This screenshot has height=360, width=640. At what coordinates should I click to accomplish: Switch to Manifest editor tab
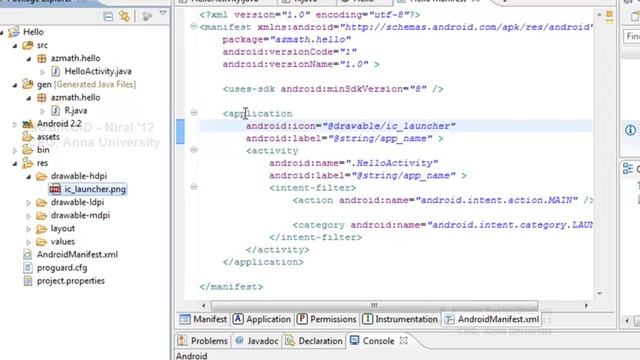pyautogui.click(x=203, y=319)
